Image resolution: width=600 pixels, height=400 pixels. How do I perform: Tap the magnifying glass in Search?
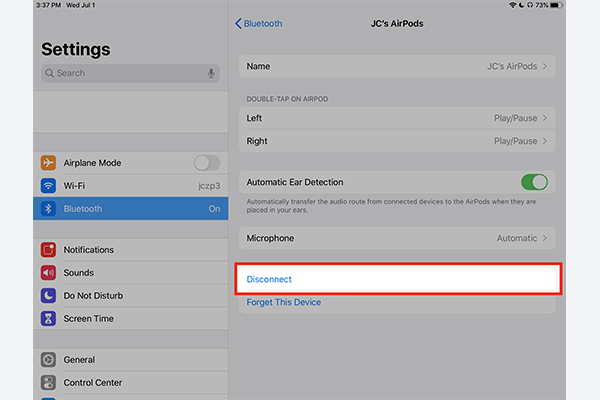[x=49, y=73]
